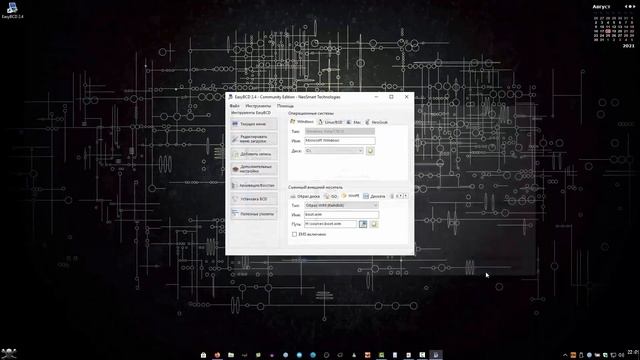Go to next month in calendar widget

[633, 7]
